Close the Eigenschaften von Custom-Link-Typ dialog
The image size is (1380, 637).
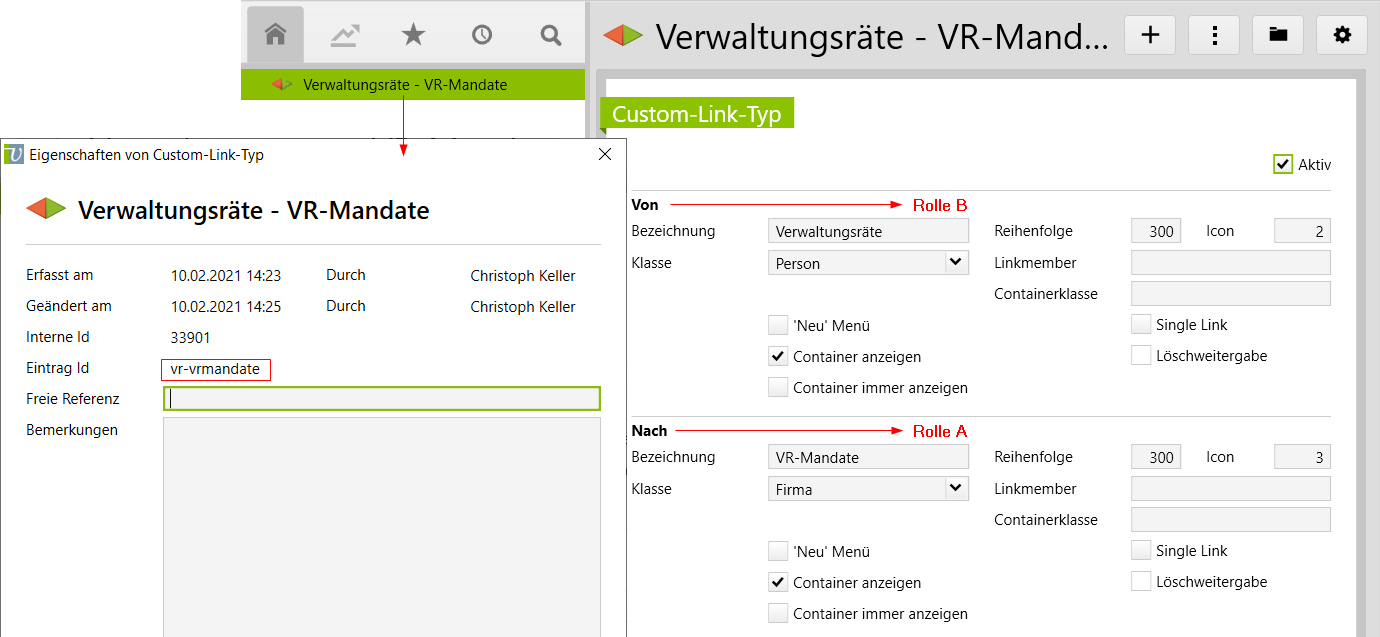605,154
